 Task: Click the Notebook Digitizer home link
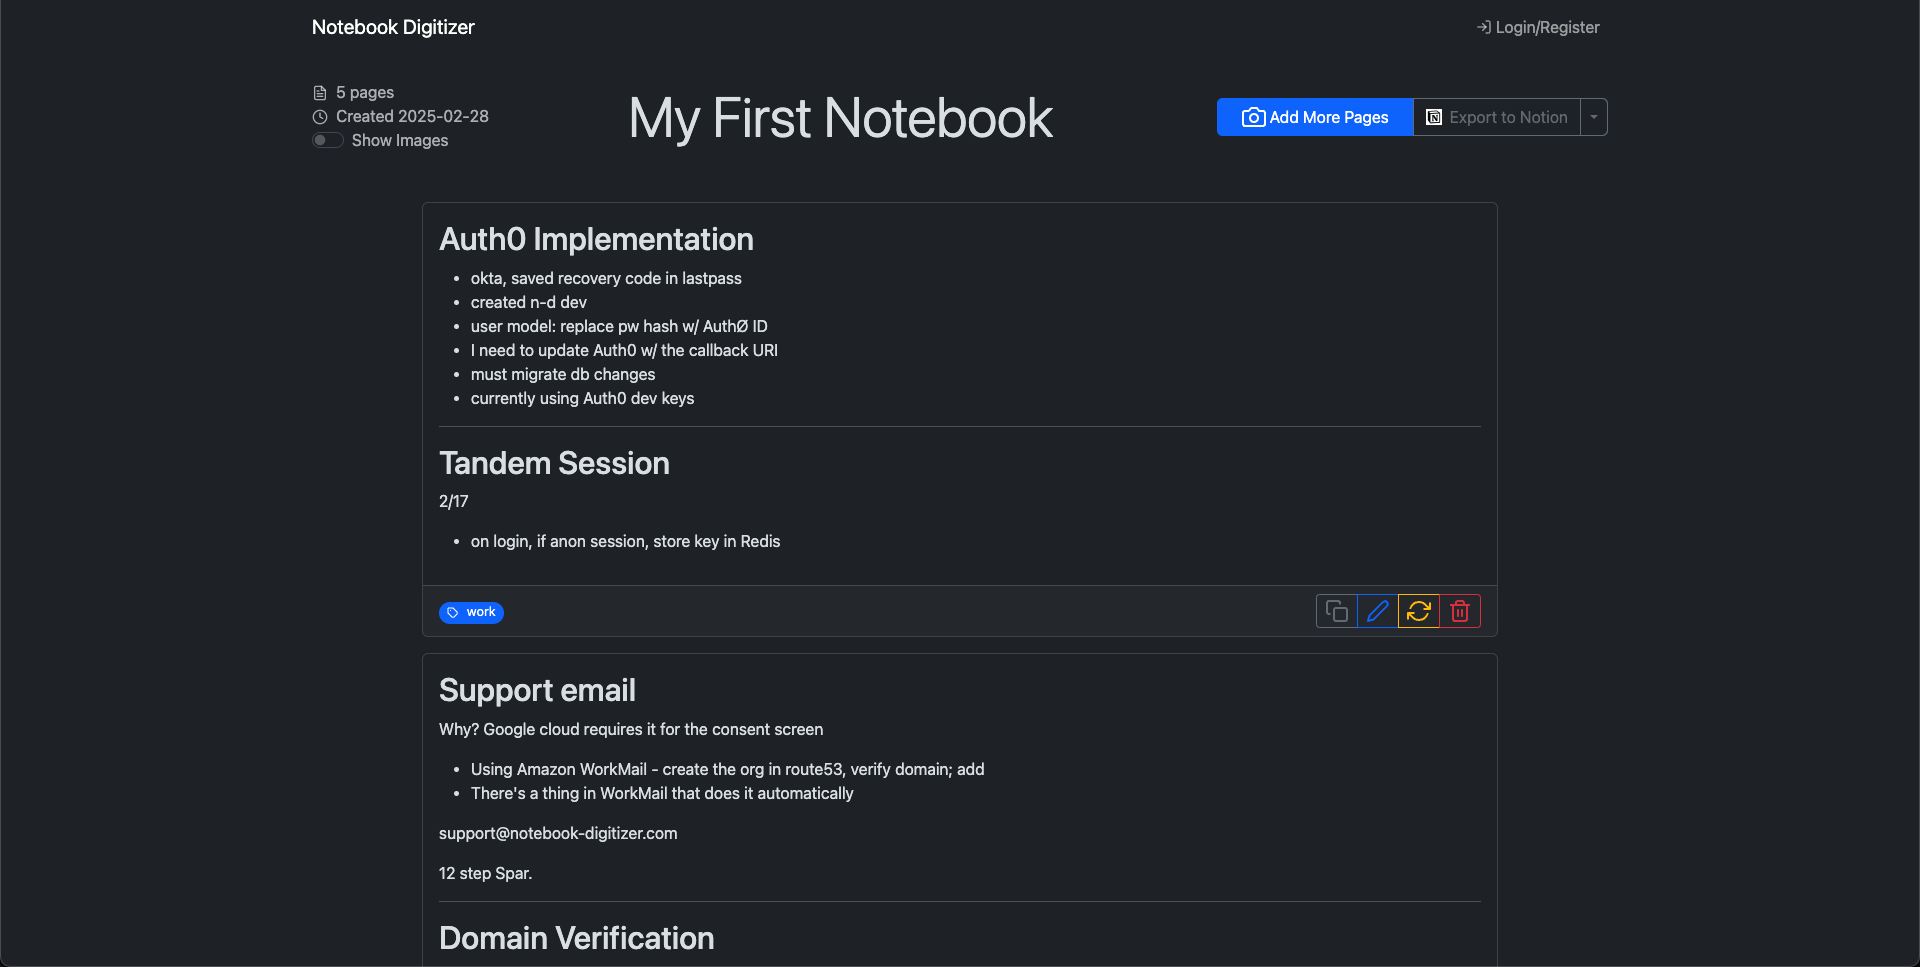pyautogui.click(x=393, y=27)
